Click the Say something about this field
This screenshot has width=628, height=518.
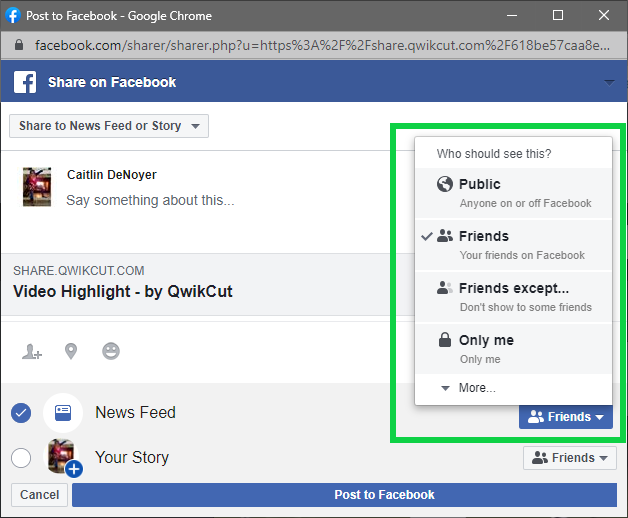[x=151, y=200]
